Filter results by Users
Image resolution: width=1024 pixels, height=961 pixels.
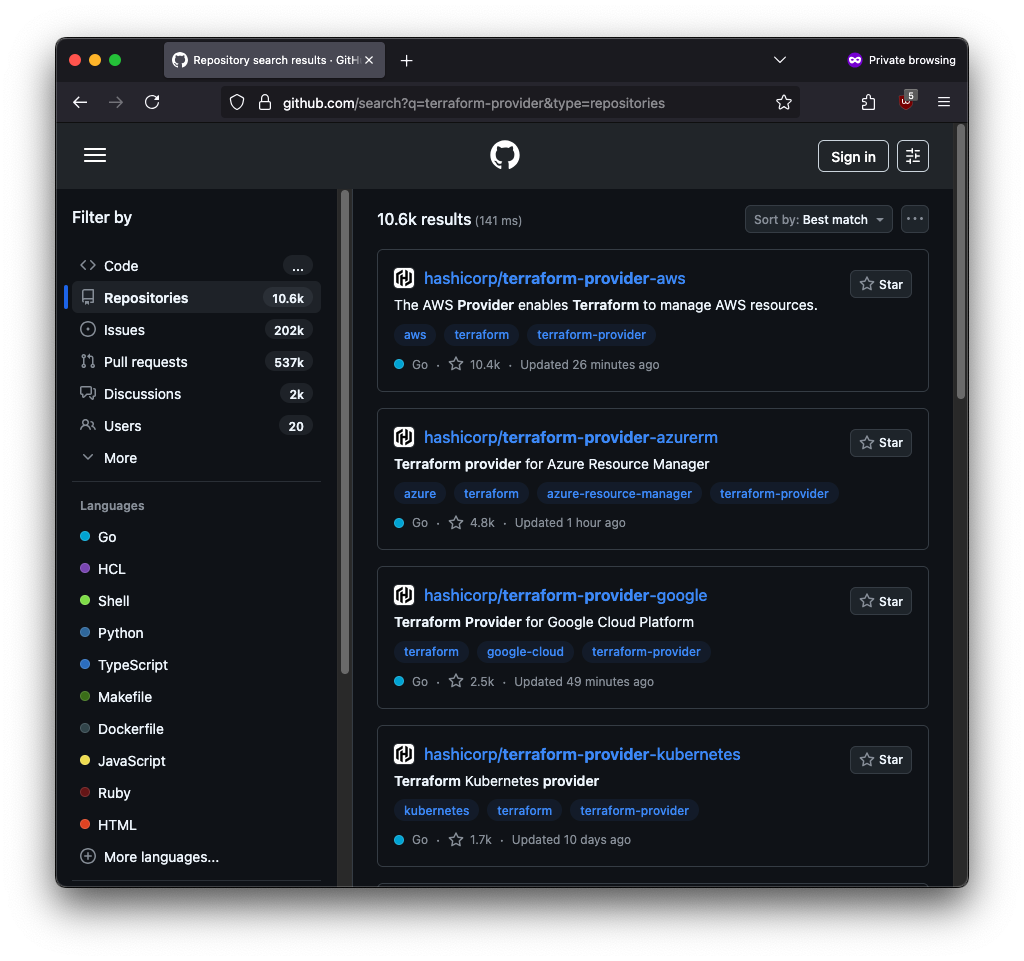(197, 426)
